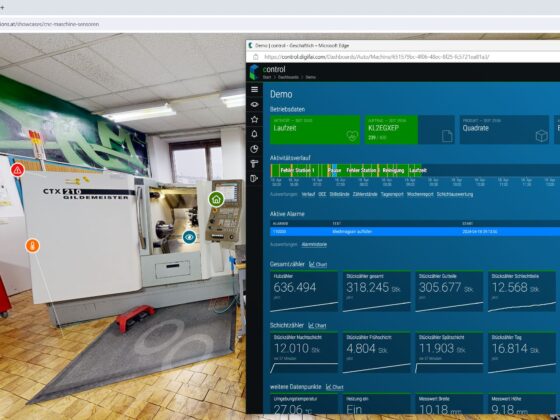Select the eye icon in control sidebar
Screen dimensions: 560x420
pos(254,104)
